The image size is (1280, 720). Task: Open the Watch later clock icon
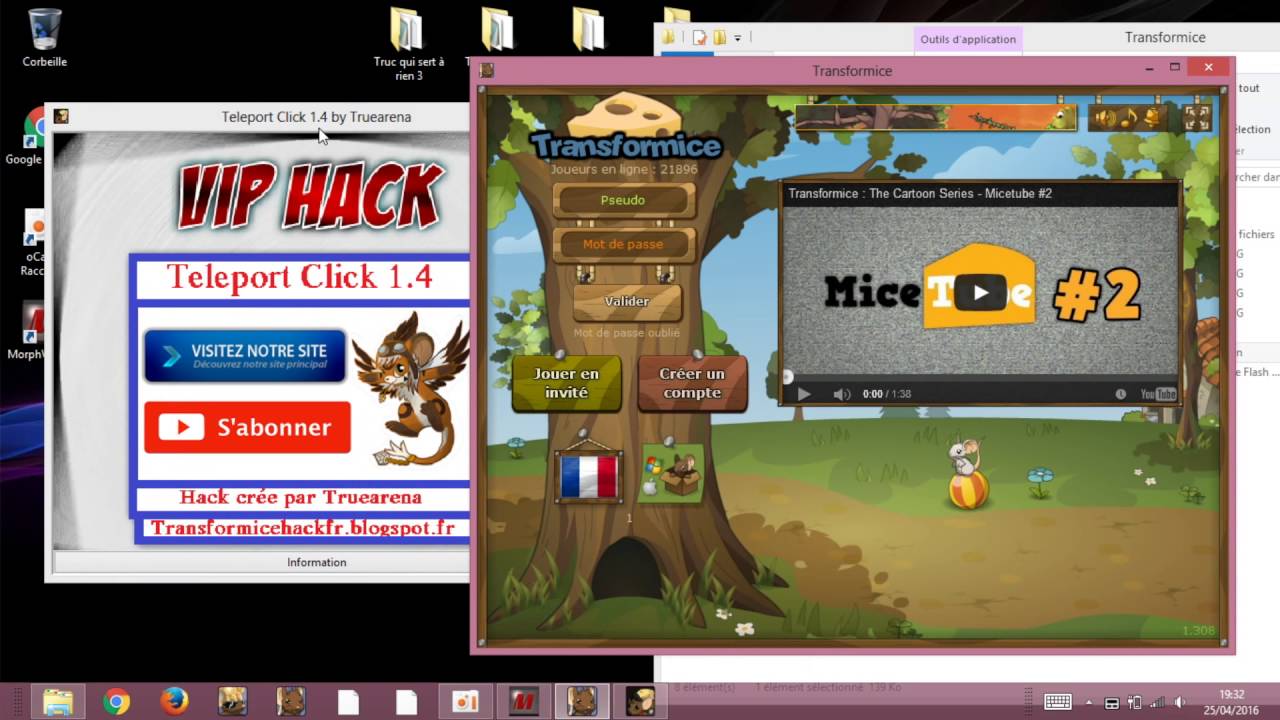click(1121, 394)
